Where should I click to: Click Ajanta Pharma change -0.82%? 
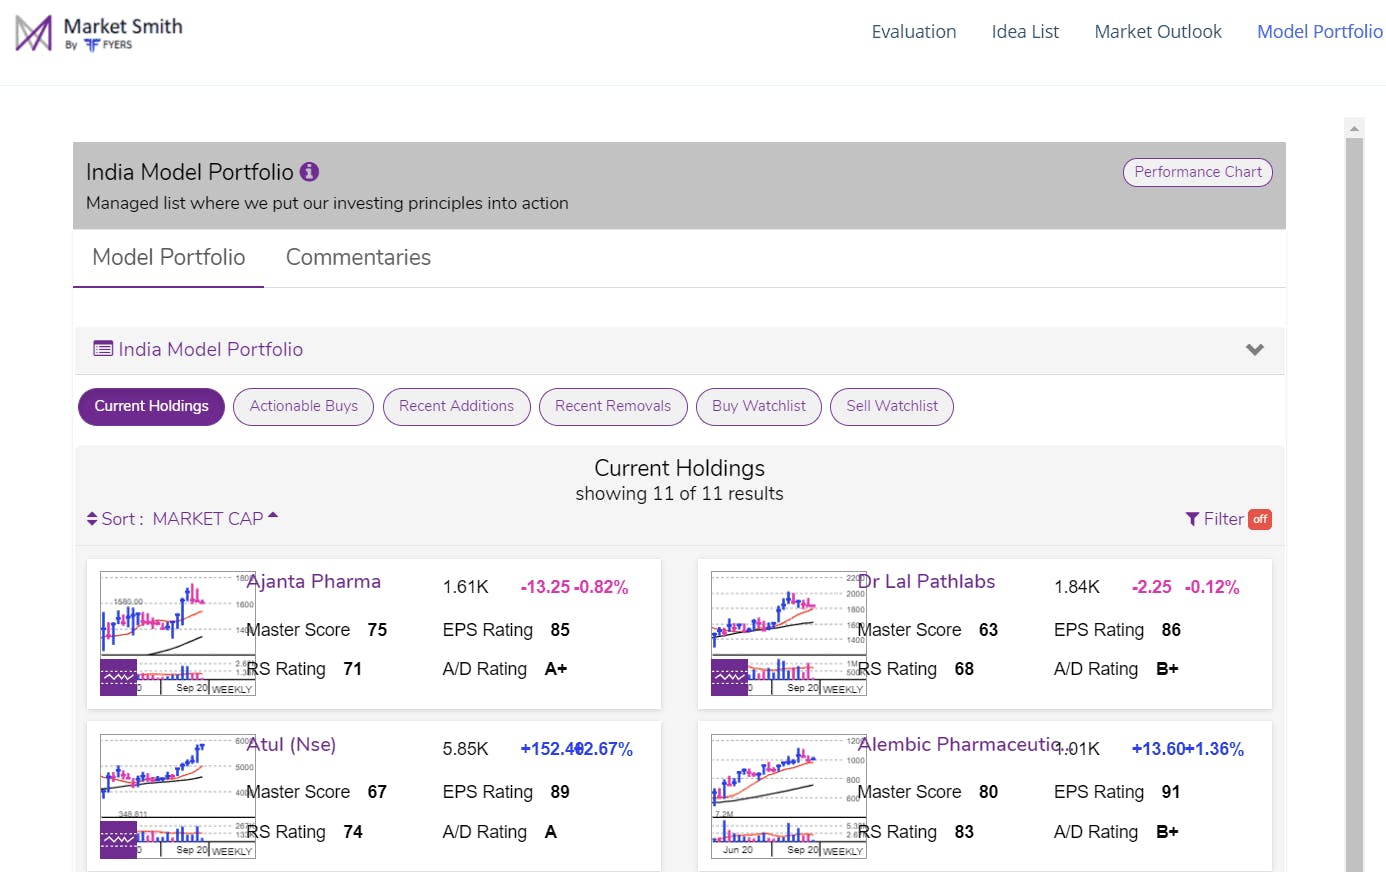601,587
